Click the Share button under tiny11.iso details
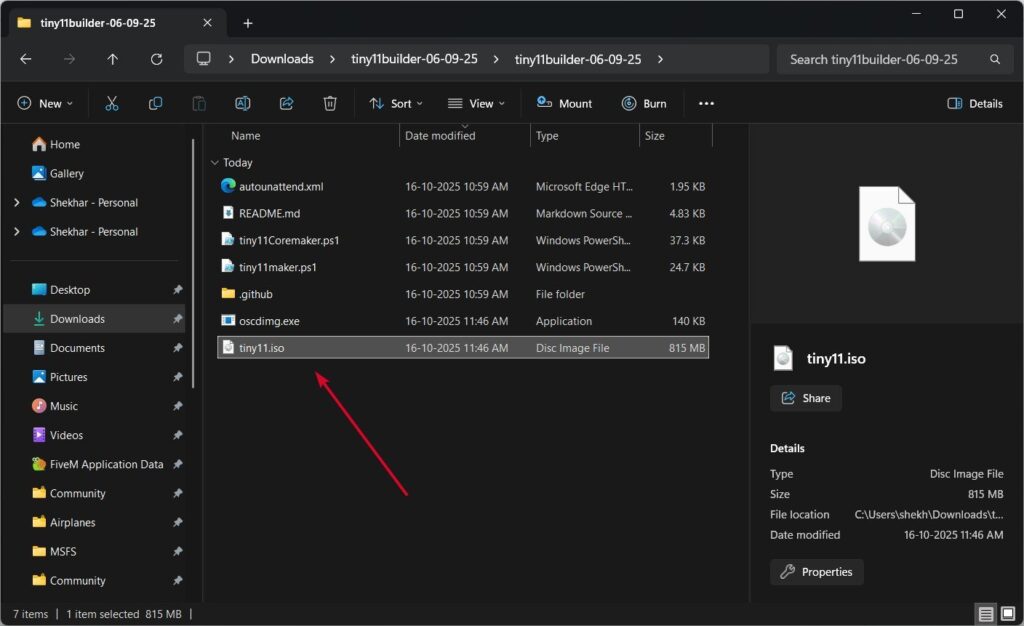 point(805,398)
